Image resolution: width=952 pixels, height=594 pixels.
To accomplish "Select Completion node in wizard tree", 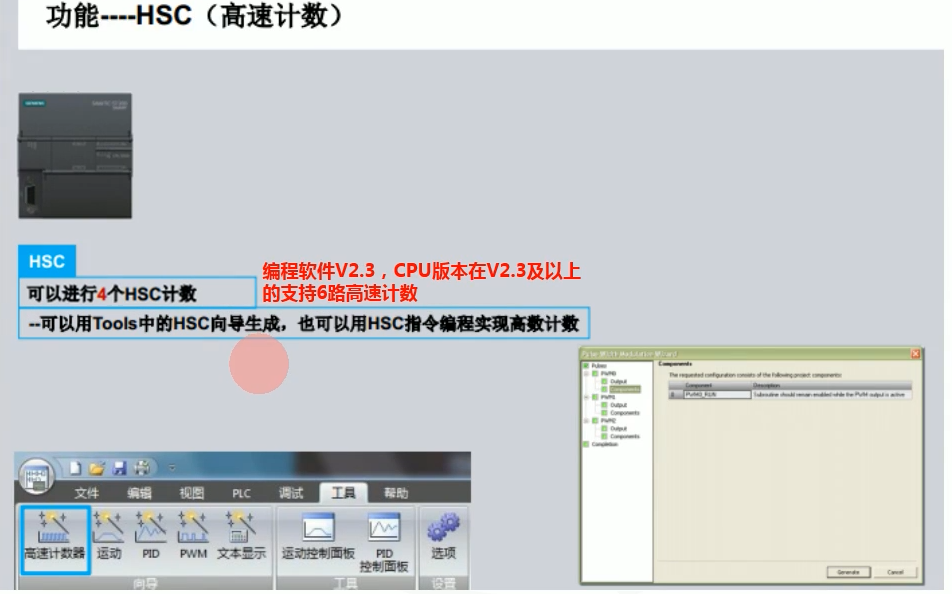I will point(604,445).
